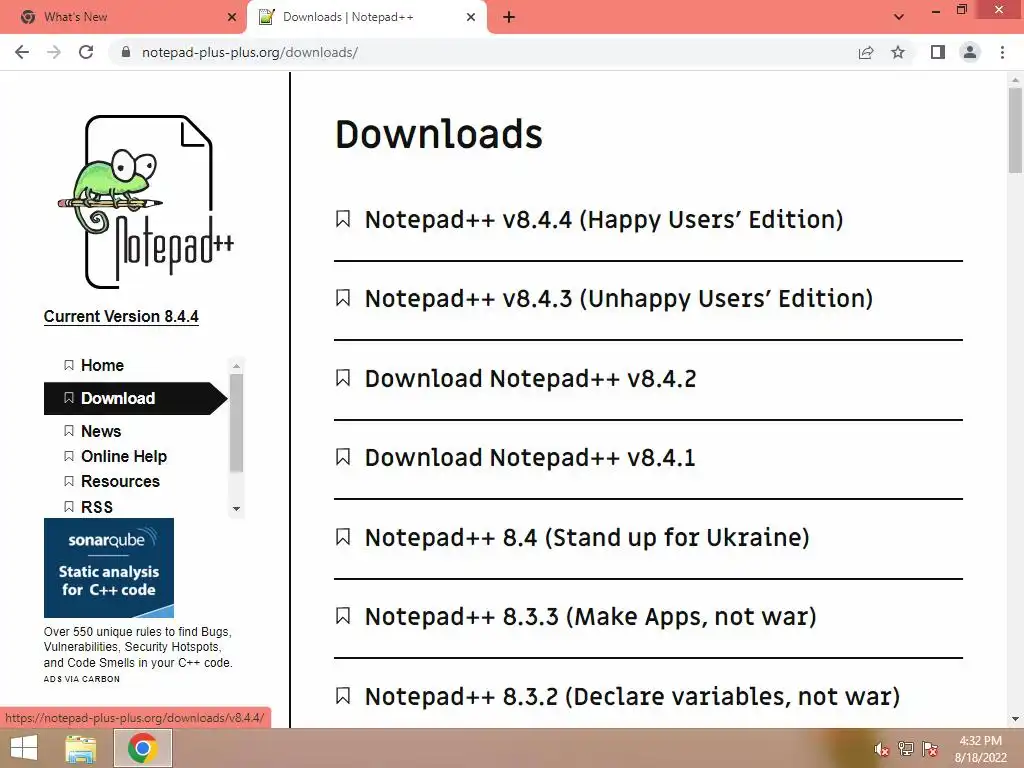
Task: Open the Chrome side panel icon
Action: click(x=938, y=52)
